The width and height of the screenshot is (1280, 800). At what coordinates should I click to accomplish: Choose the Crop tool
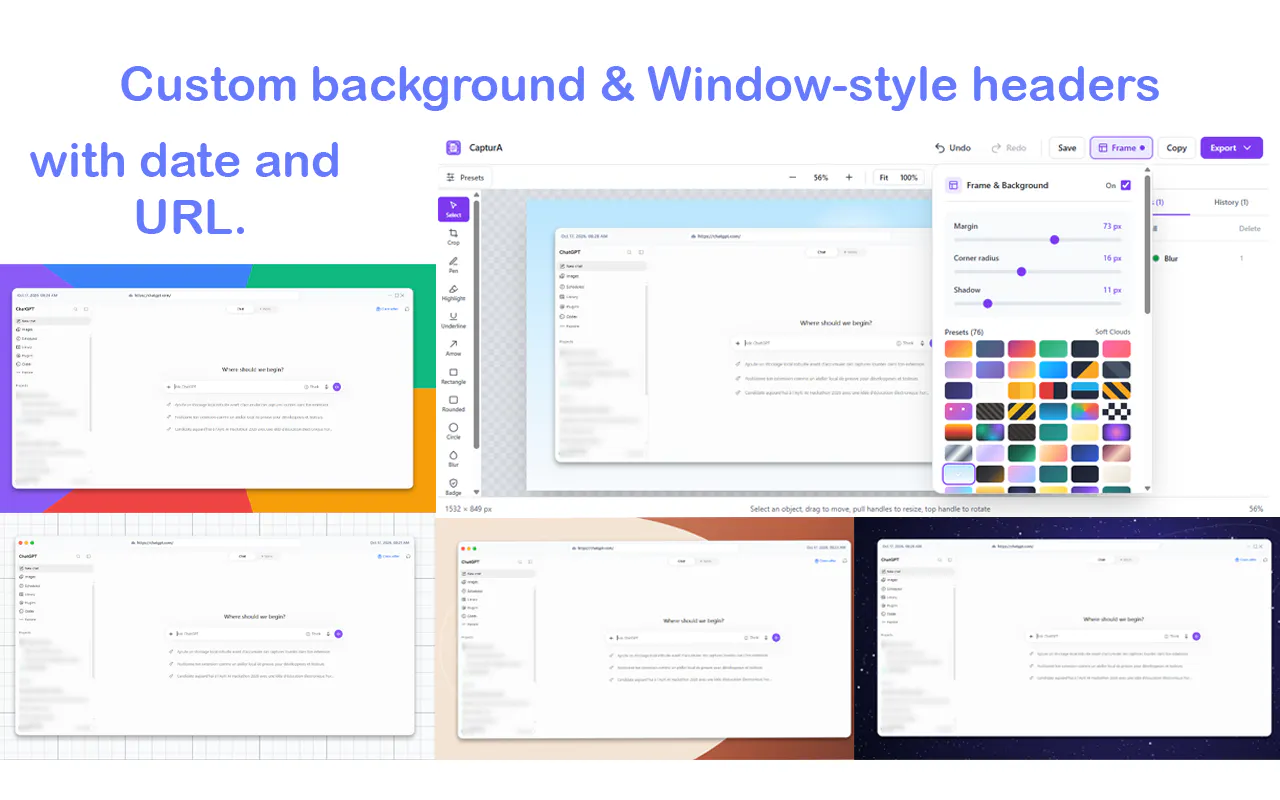453,237
